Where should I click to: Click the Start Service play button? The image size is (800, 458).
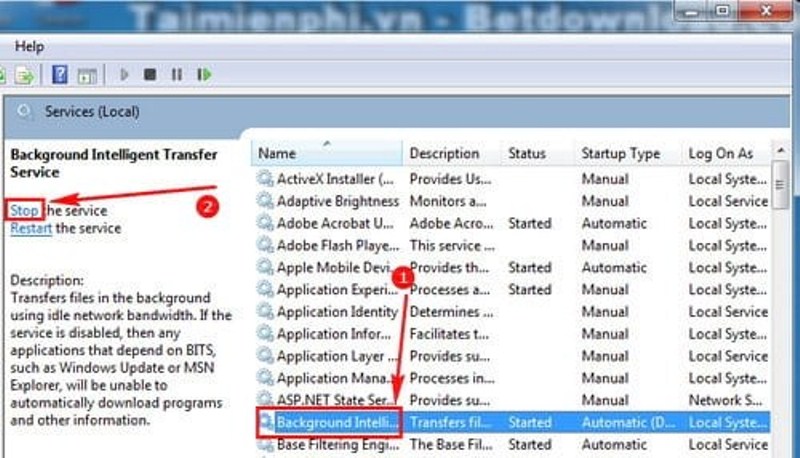click(124, 75)
